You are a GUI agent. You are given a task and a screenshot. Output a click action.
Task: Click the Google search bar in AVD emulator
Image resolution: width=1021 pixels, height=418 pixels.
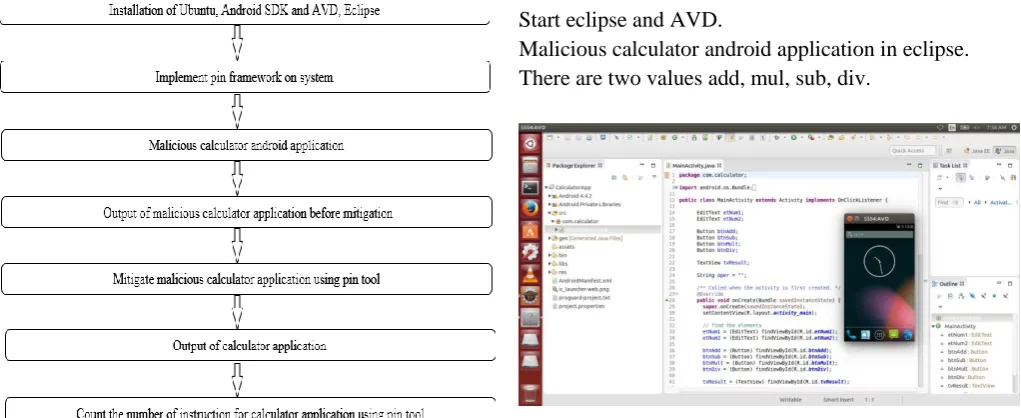tap(879, 234)
